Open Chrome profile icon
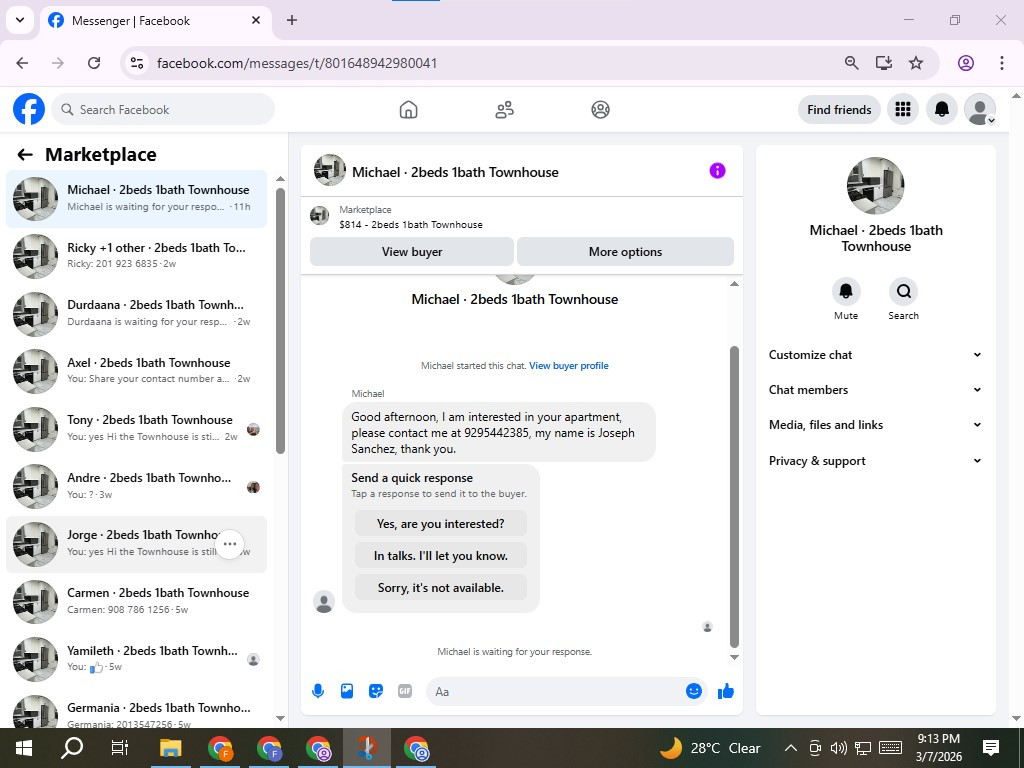 (966, 63)
